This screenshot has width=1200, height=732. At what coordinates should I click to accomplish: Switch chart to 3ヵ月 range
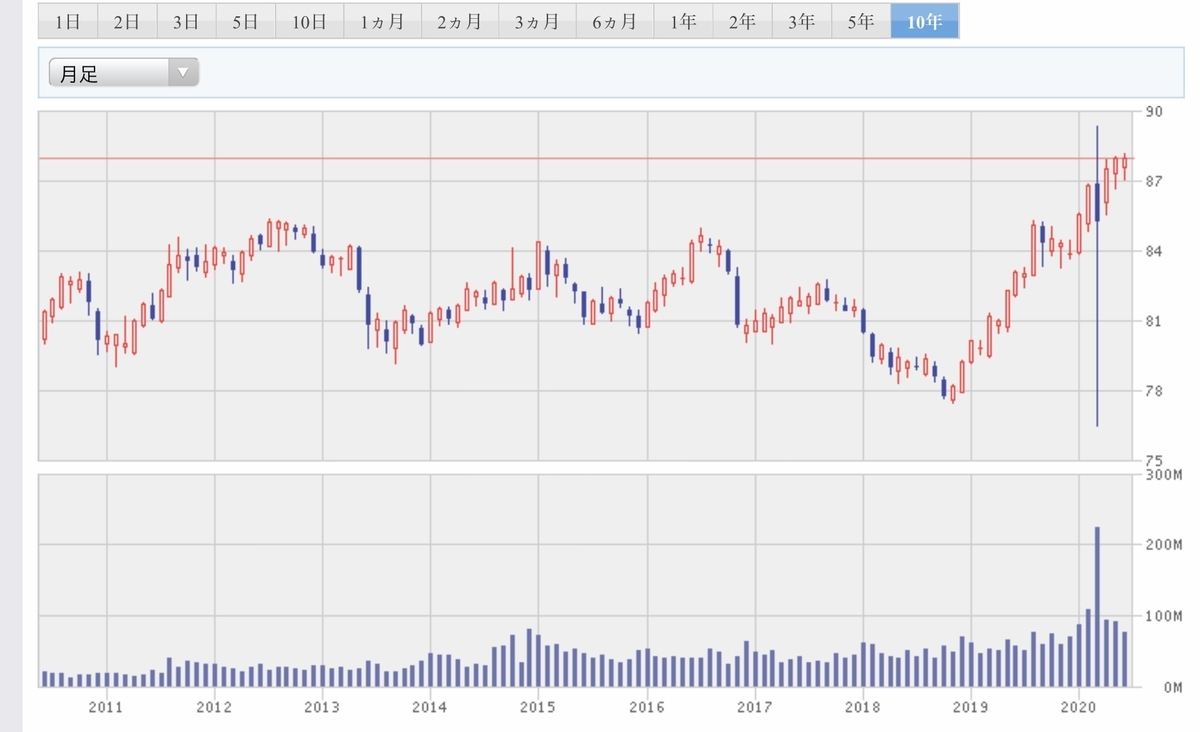[537, 21]
